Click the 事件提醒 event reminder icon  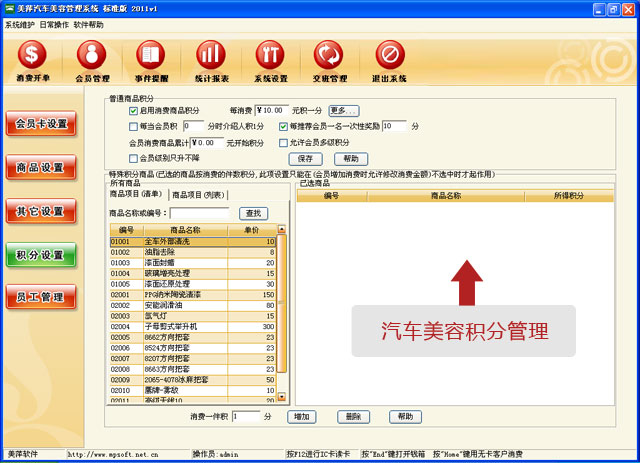coord(151,57)
